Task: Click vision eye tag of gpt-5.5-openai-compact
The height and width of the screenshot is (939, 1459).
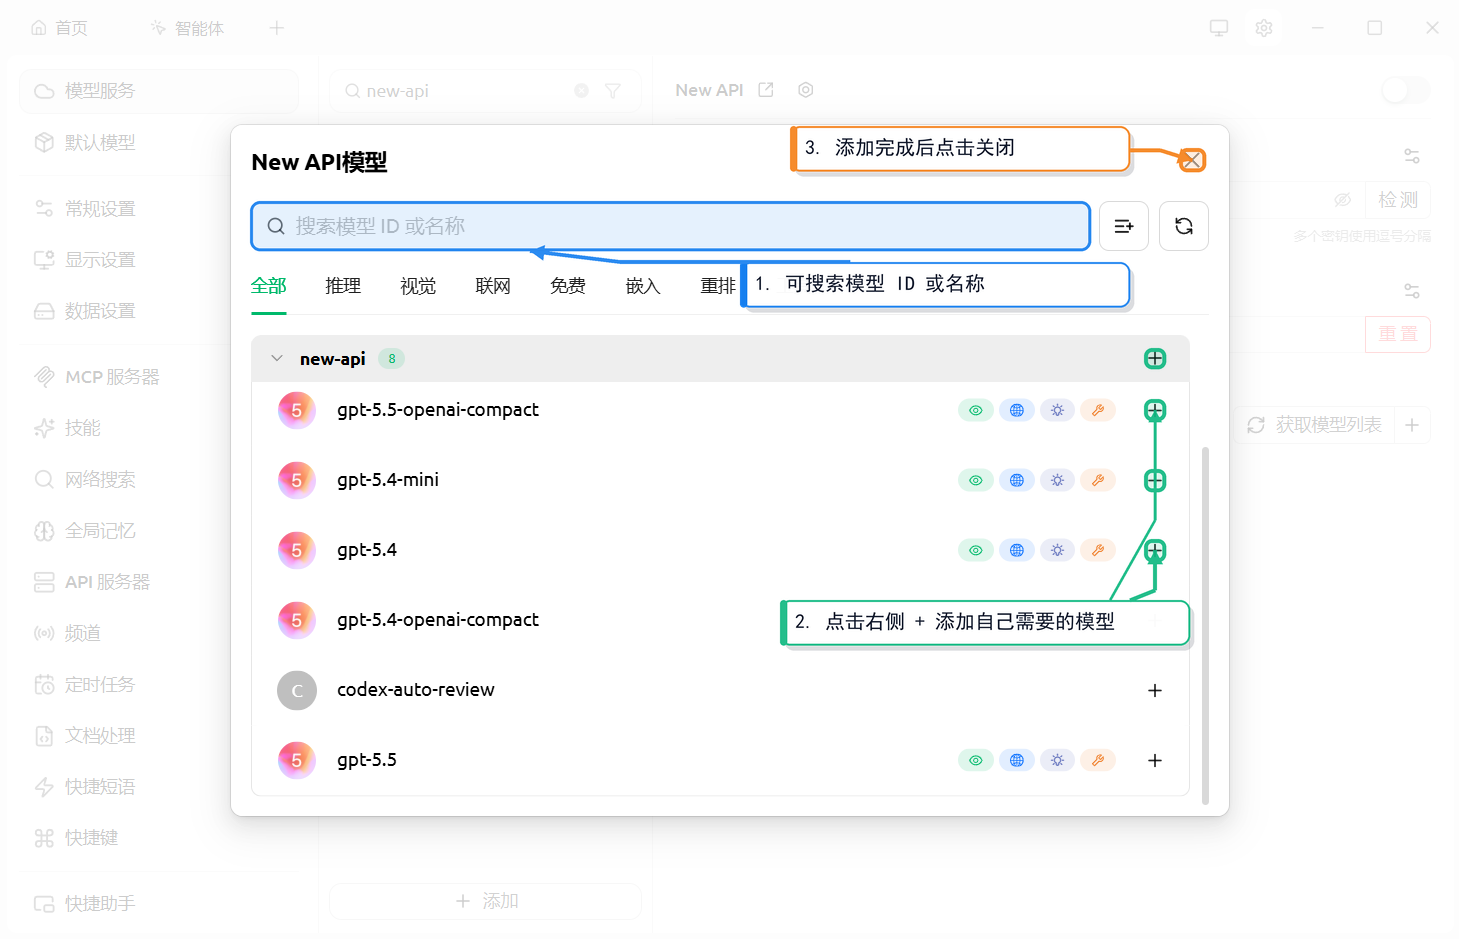Action: (x=976, y=410)
